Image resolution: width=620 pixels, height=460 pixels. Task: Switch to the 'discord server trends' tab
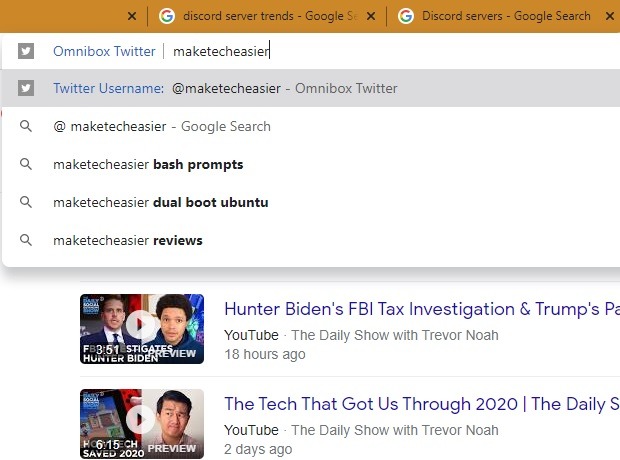pos(267,16)
